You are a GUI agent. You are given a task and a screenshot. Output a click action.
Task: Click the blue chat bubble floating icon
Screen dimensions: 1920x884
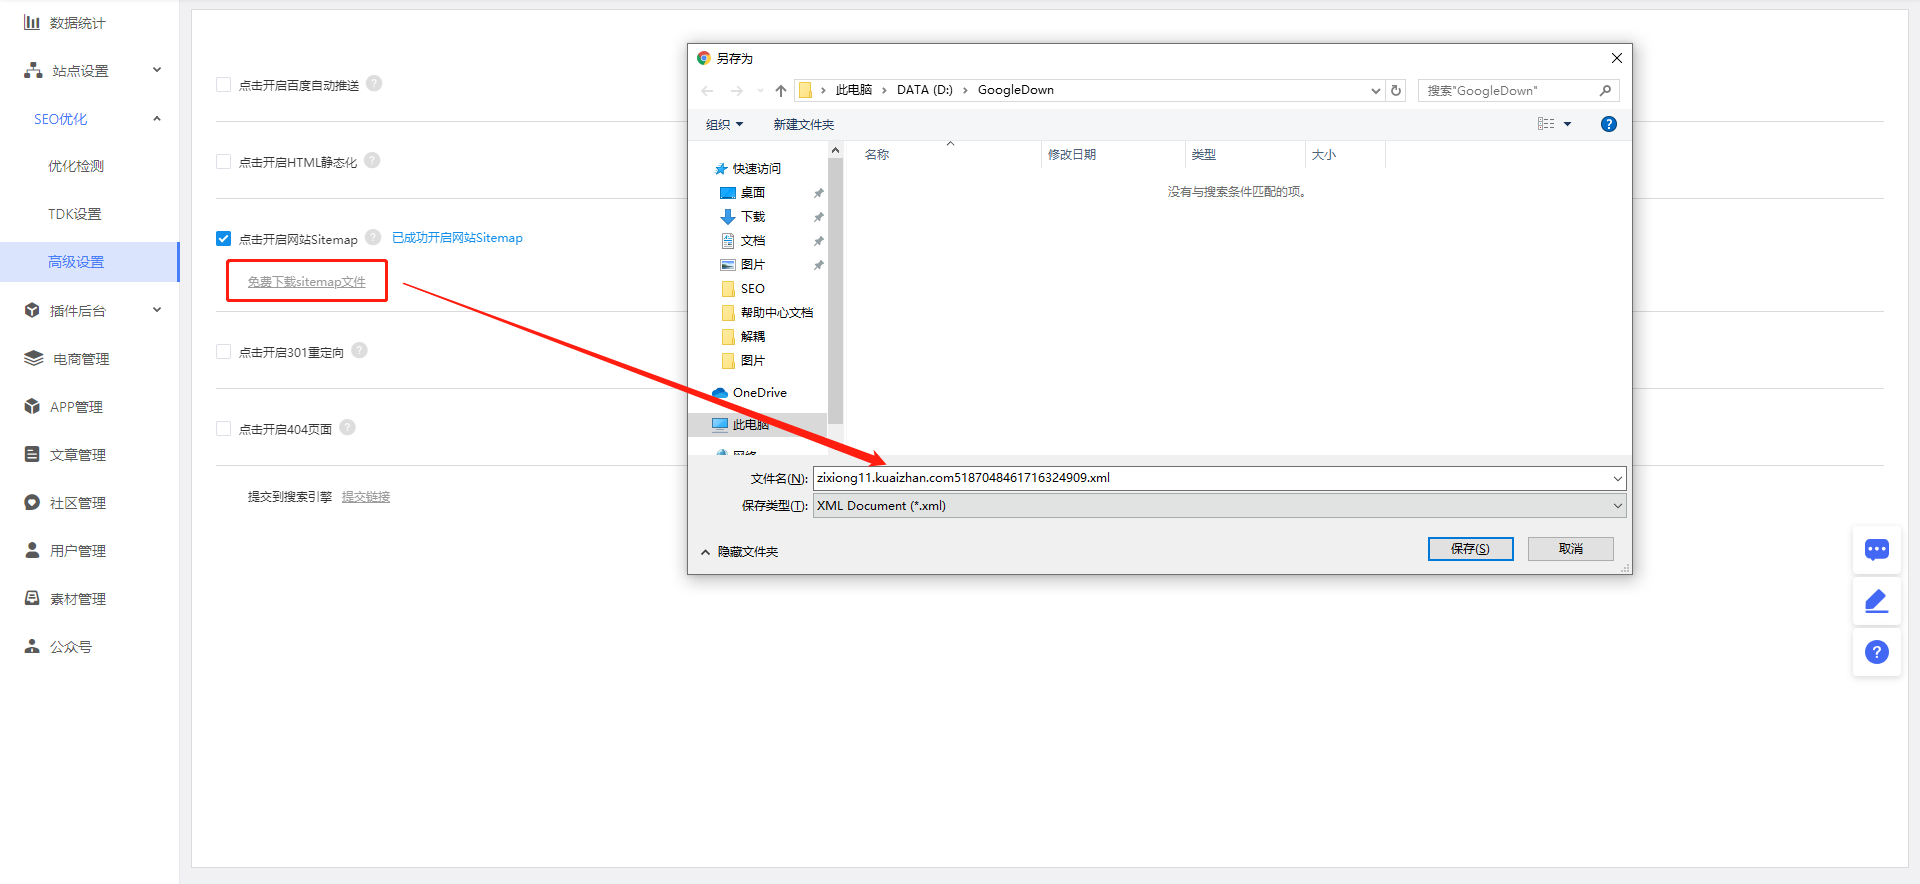tap(1876, 549)
